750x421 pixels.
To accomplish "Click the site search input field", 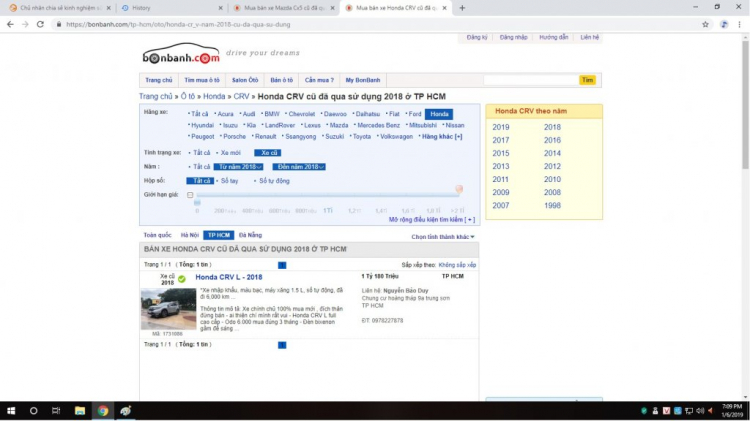I will tap(531, 80).
